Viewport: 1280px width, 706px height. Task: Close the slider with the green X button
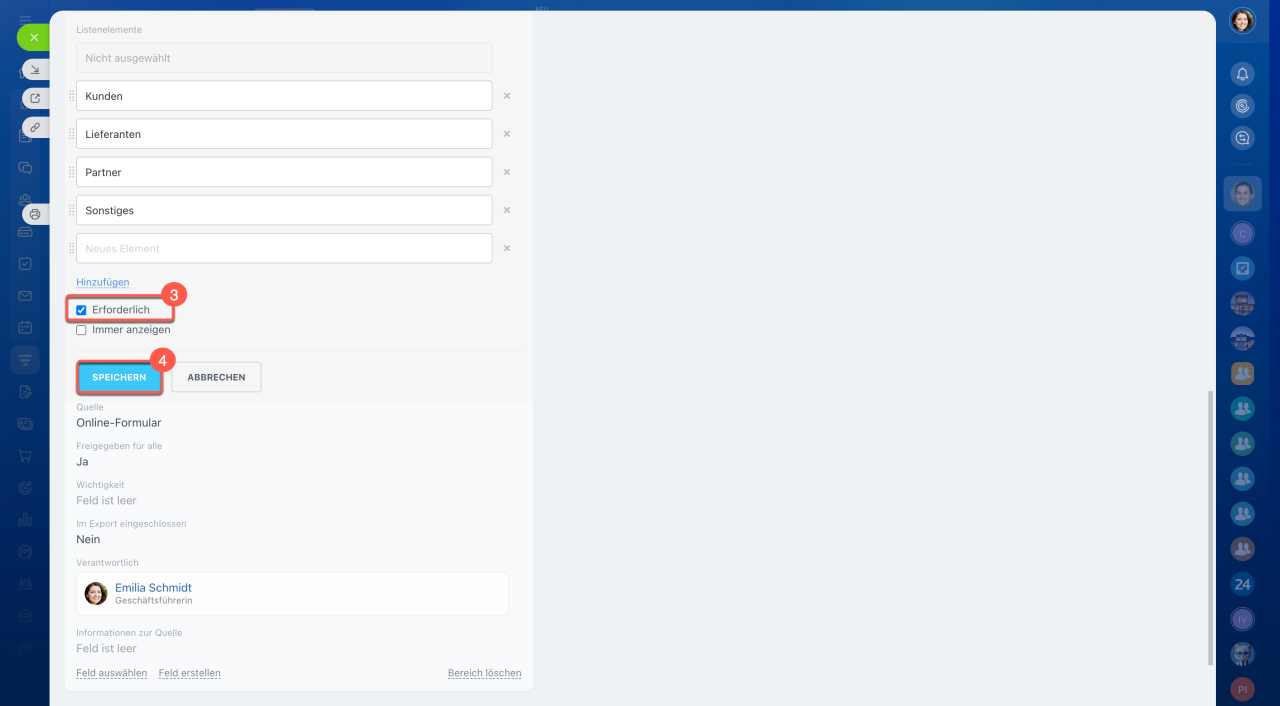[x=33, y=37]
